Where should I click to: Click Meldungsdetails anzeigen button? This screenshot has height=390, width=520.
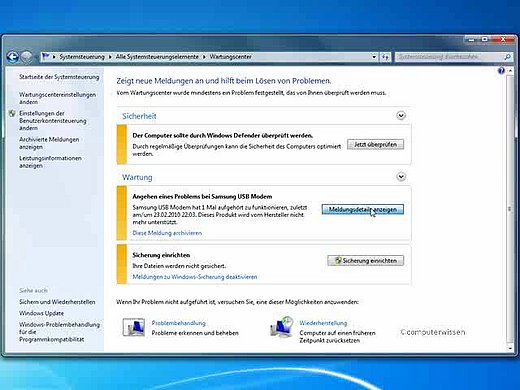[363, 210]
